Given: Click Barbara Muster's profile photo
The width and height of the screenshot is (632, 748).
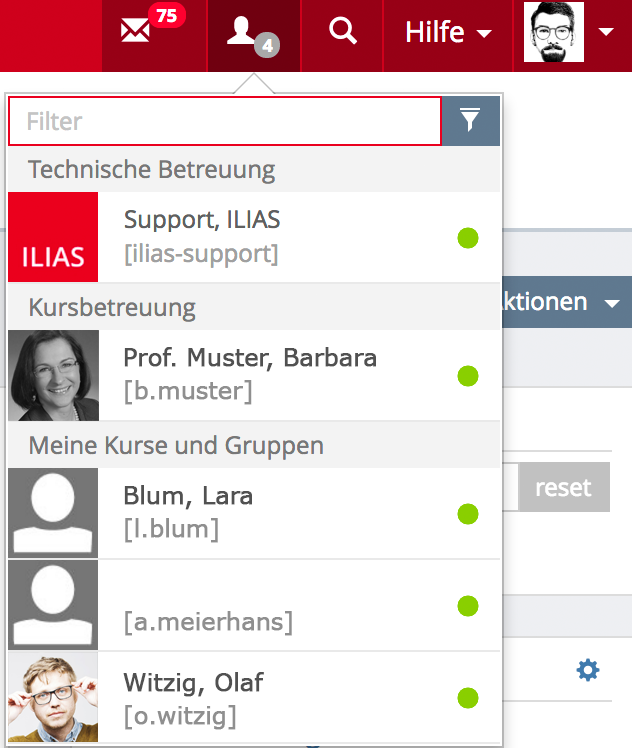Looking at the screenshot, I should (53, 375).
